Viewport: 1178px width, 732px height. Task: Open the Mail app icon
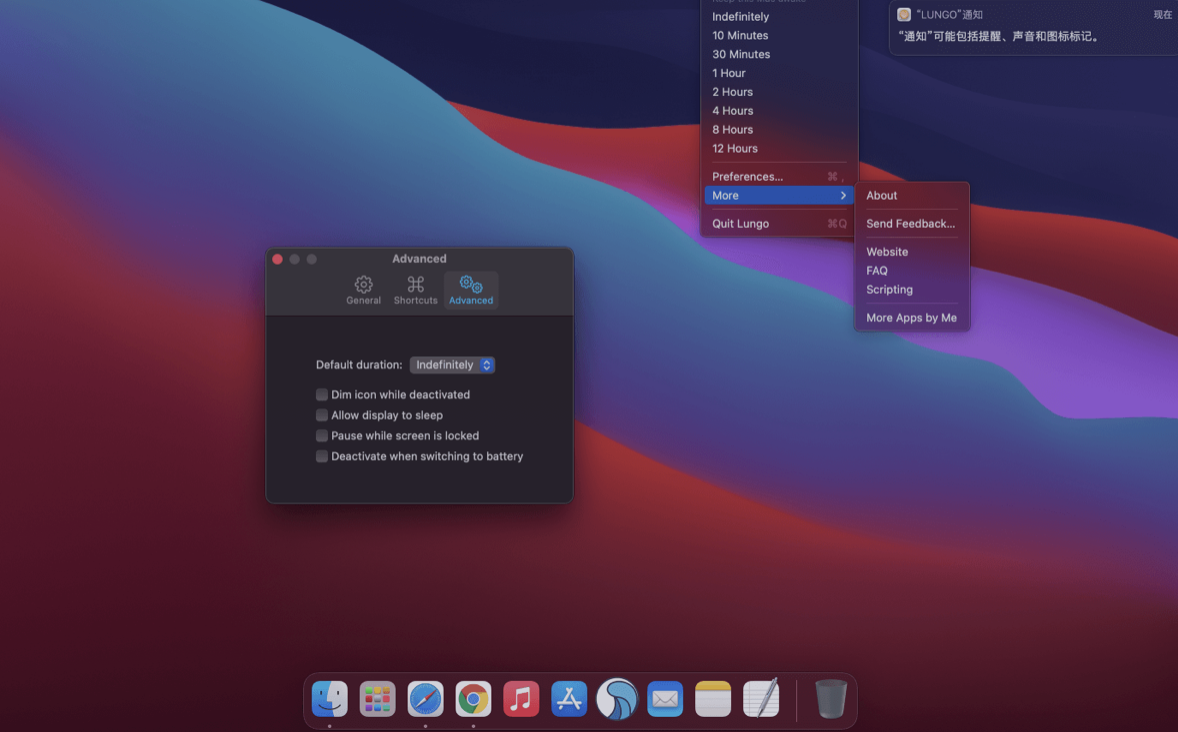[x=665, y=699]
